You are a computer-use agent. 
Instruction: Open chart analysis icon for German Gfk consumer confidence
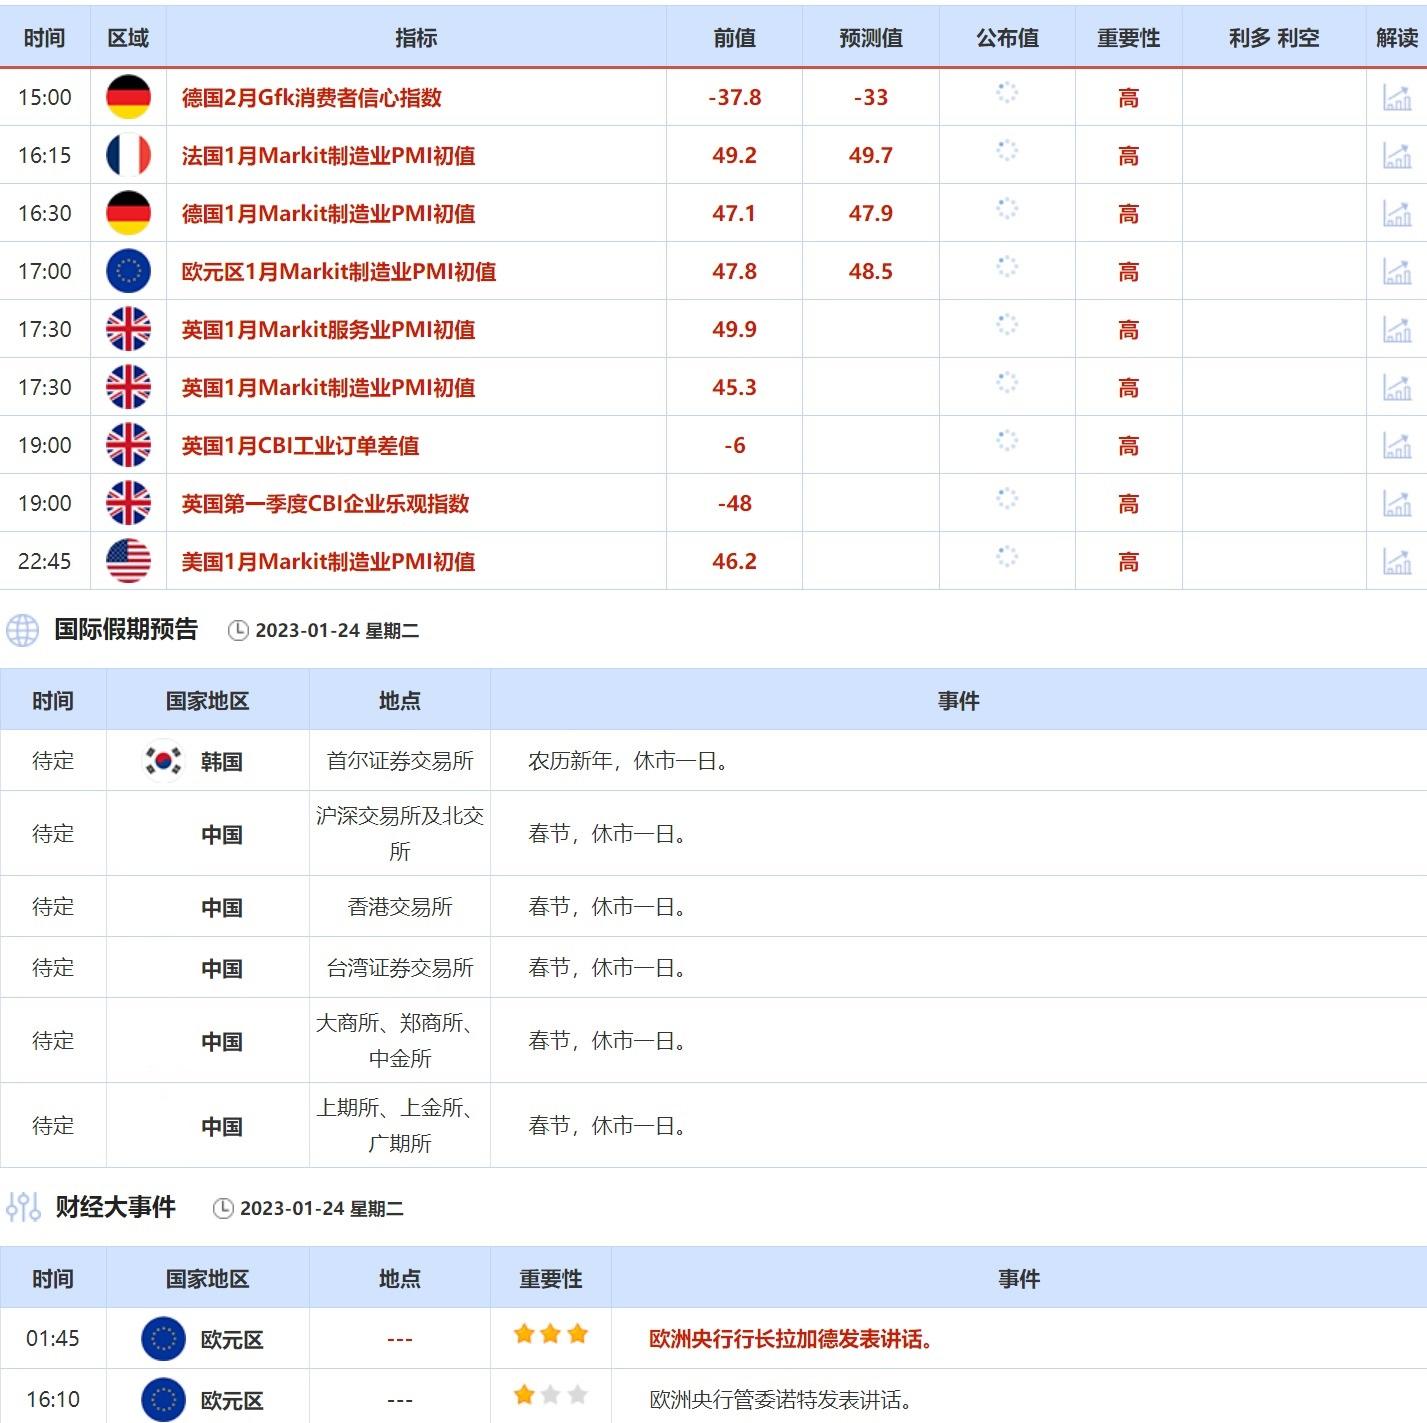click(1396, 98)
